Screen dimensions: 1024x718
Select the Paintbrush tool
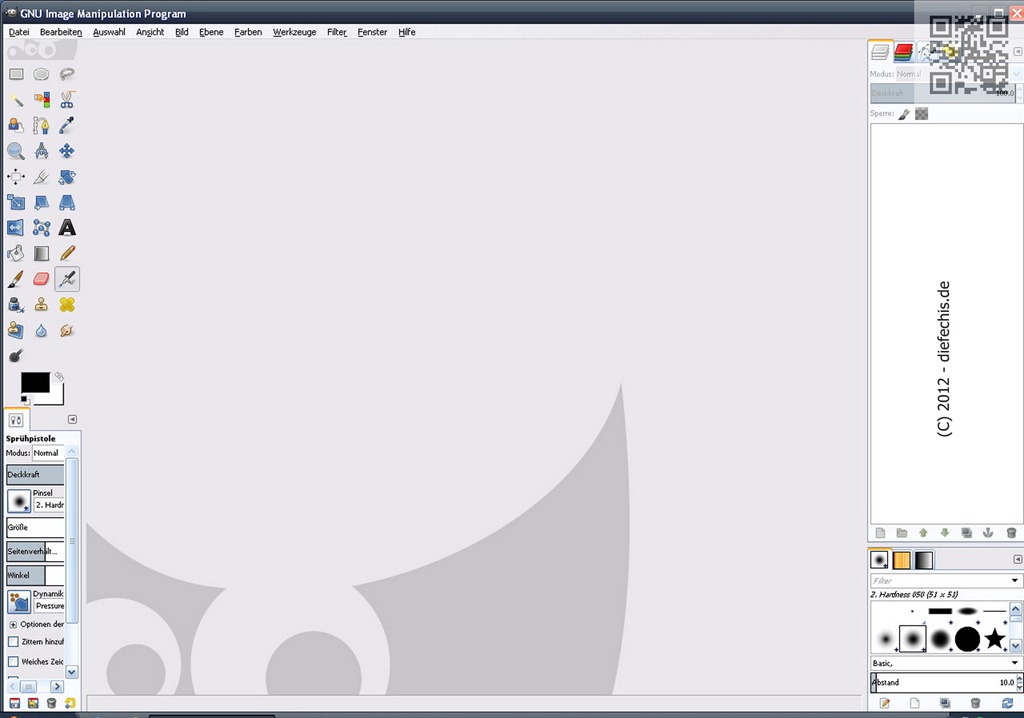[16, 279]
